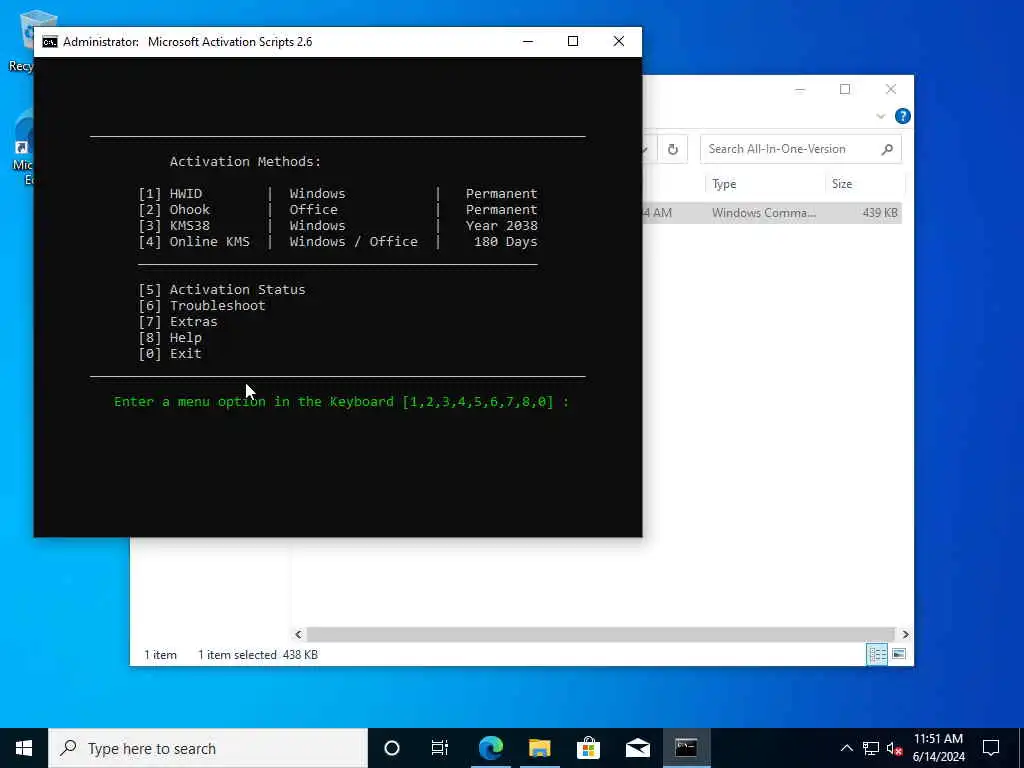Click the [6] Troubleshoot line
1024x768 pixels.
tap(202, 306)
